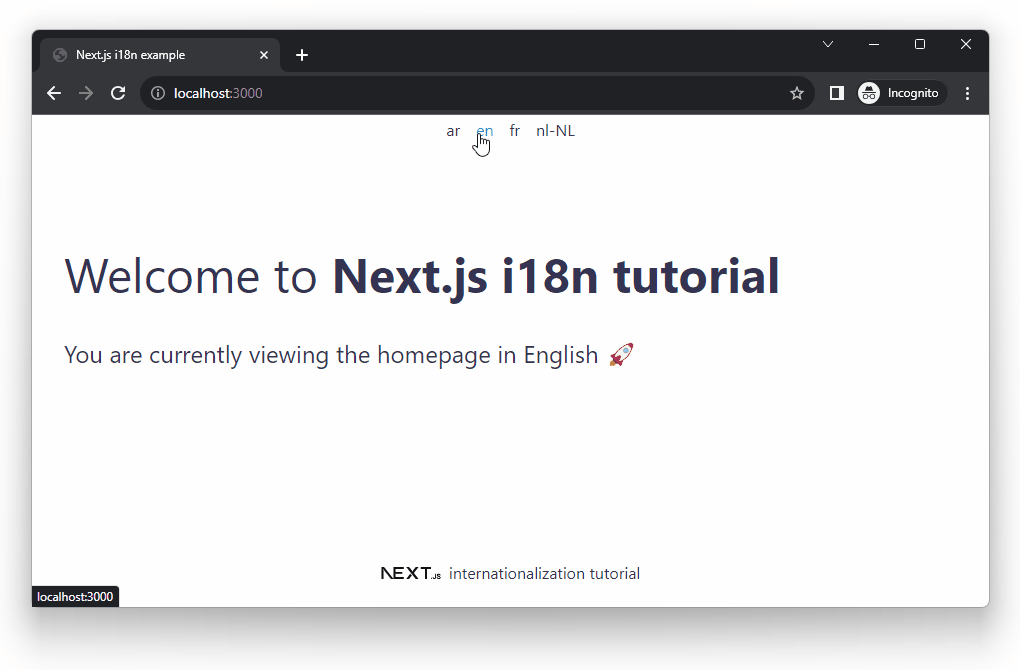Click the rocket emoji after English
The image size is (1020, 670).
(x=621, y=355)
